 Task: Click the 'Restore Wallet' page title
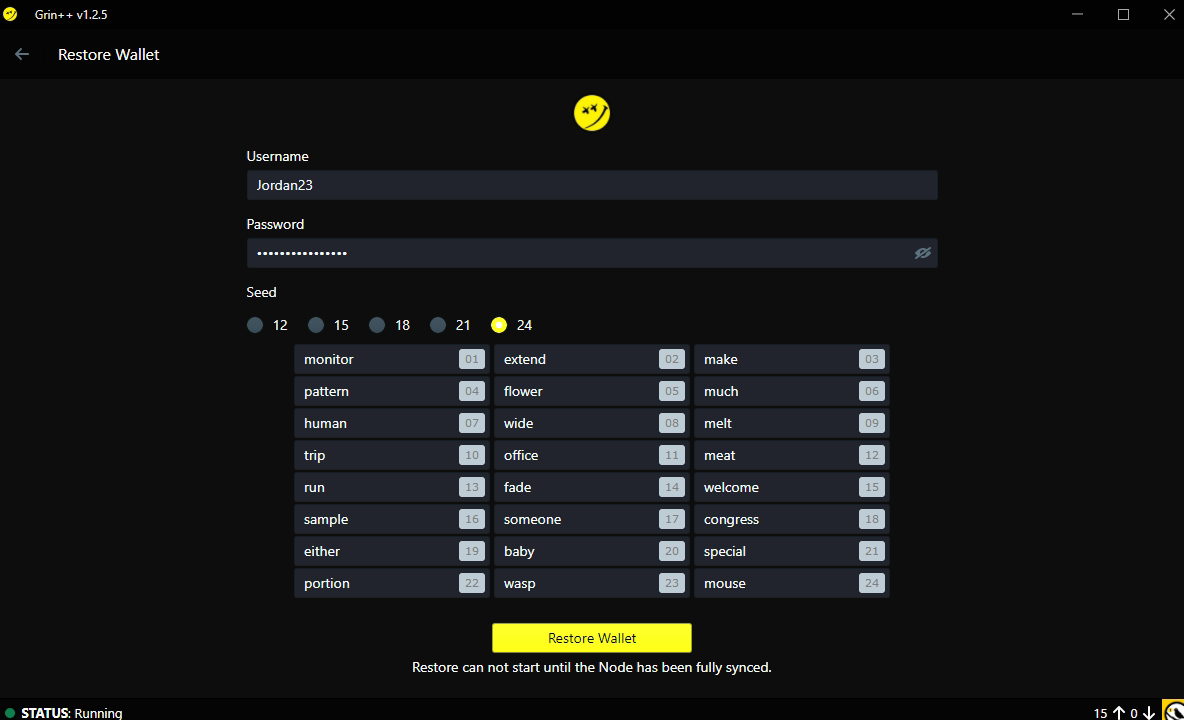pyautogui.click(x=109, y=54)
